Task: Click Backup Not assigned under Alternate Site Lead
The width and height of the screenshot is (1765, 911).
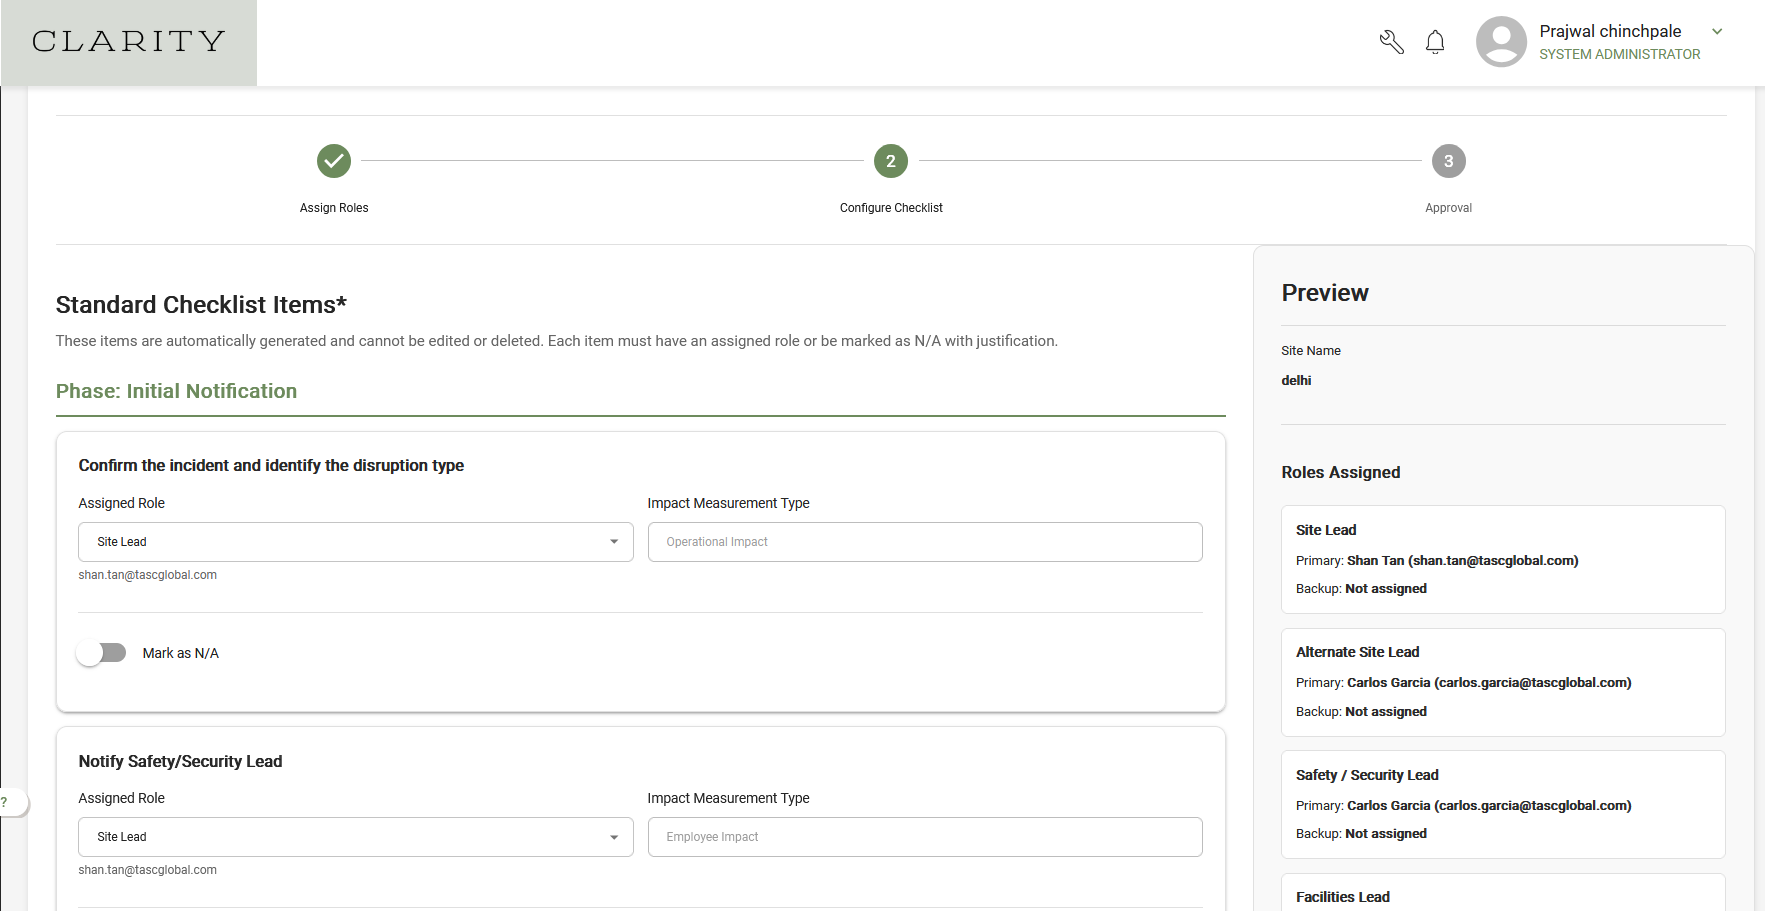Action: tap(1361, 712)
